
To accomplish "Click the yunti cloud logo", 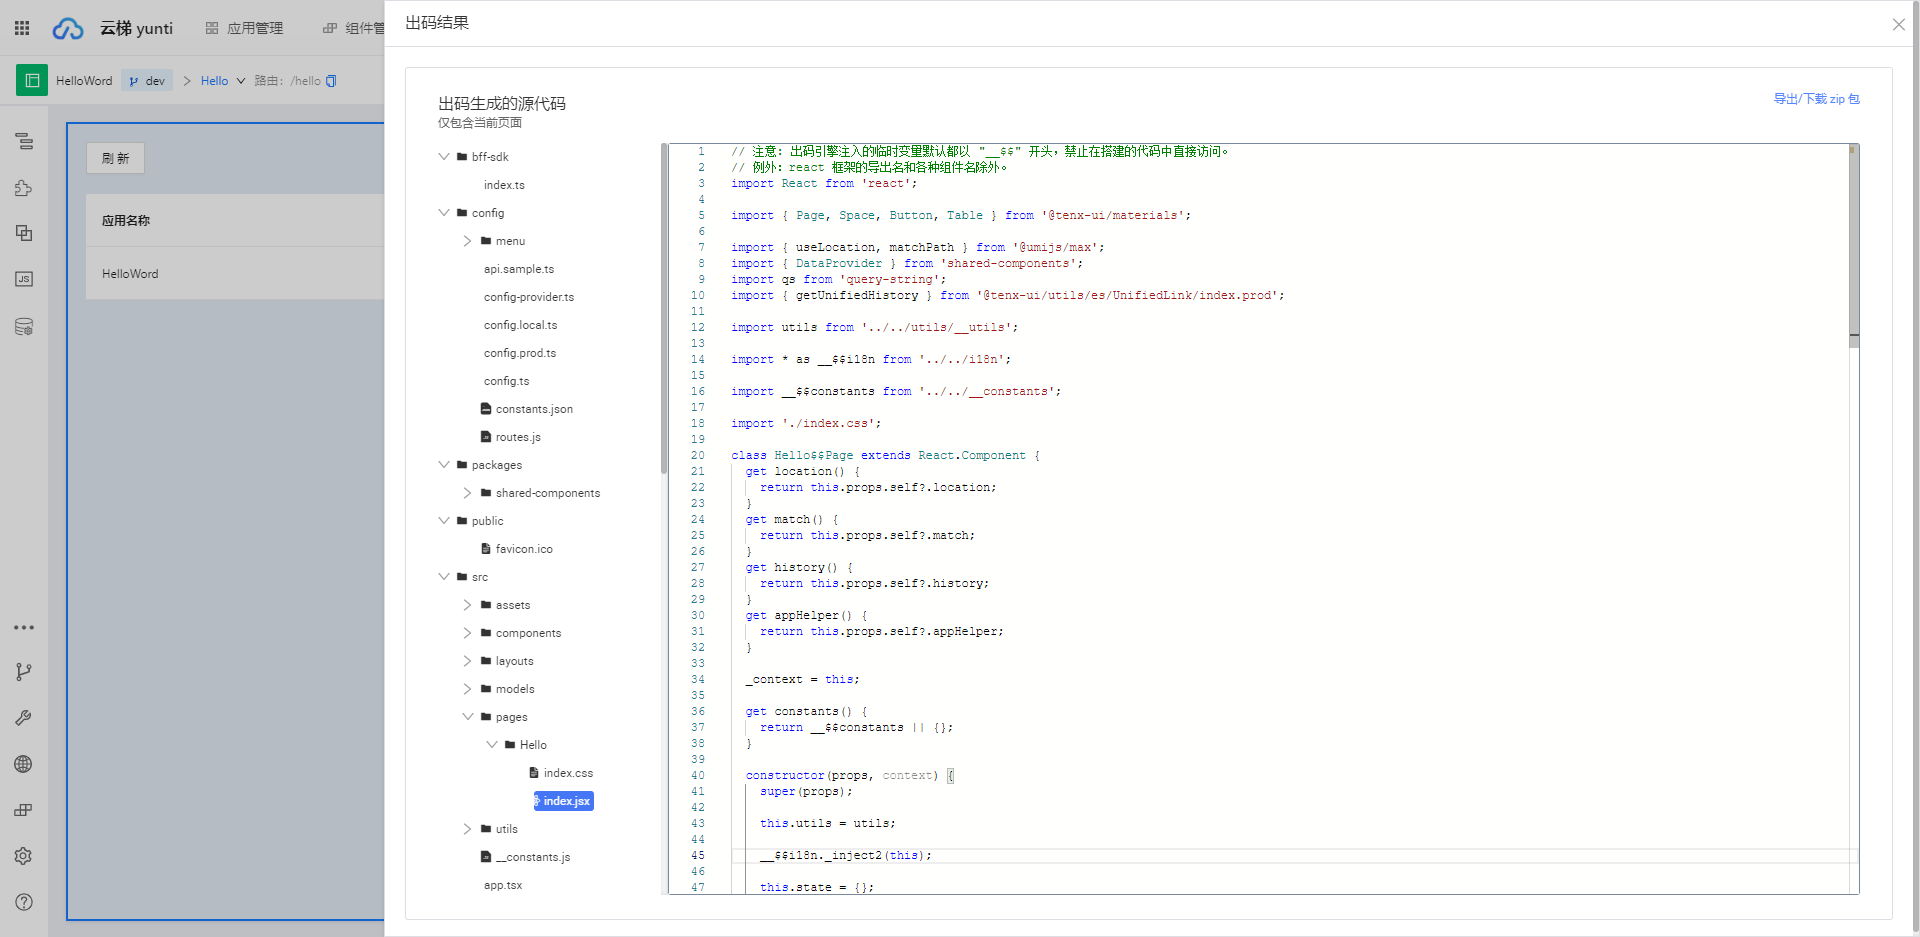I will [68, 28].
